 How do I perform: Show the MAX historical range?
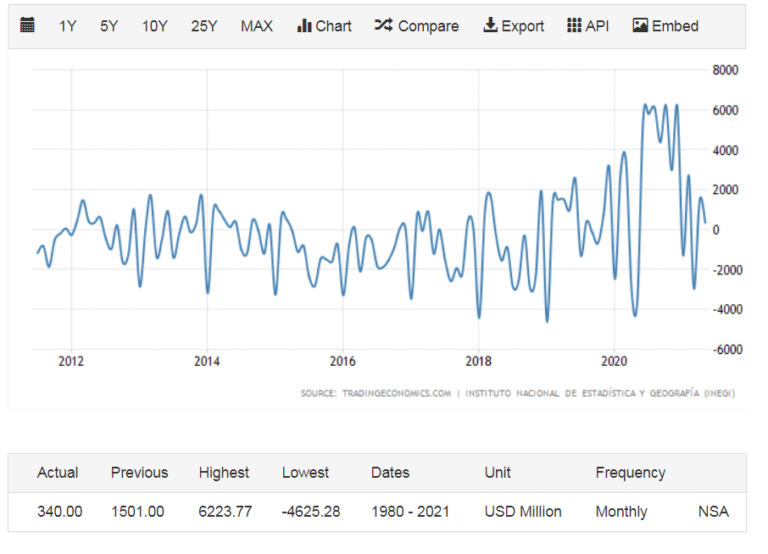point(256,26)
